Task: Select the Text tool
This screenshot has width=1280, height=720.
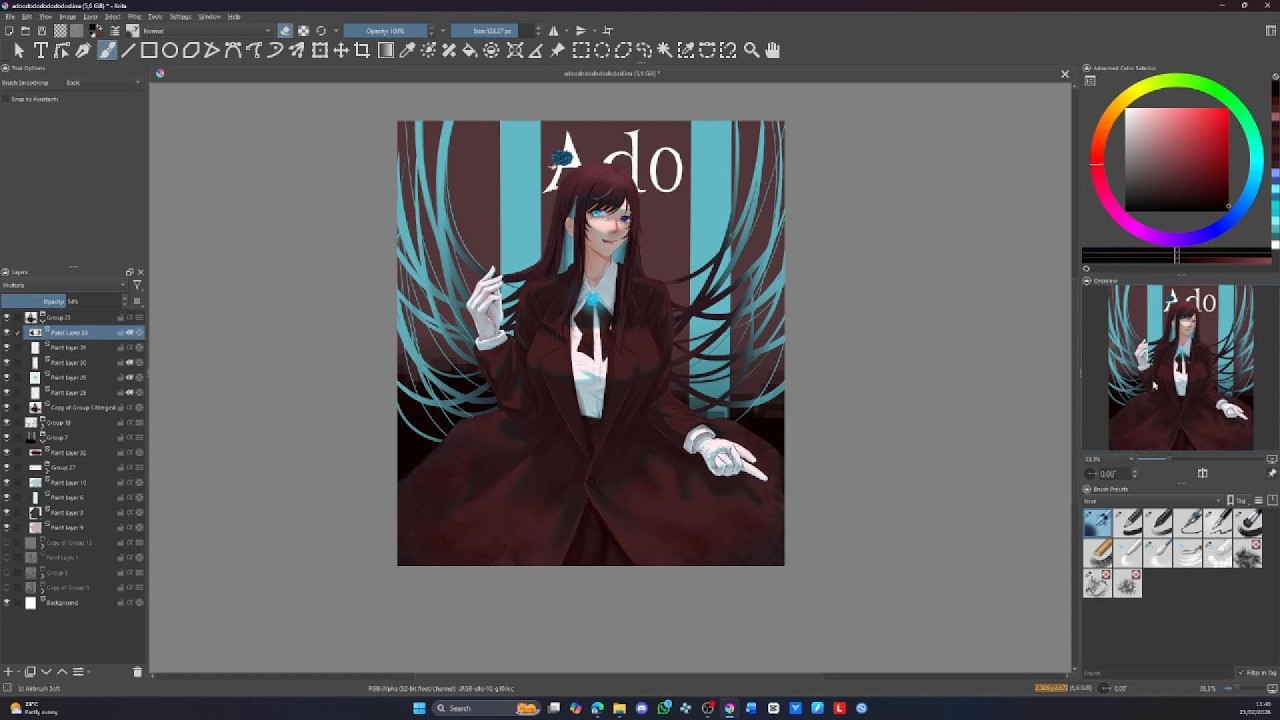Action: 41,50
